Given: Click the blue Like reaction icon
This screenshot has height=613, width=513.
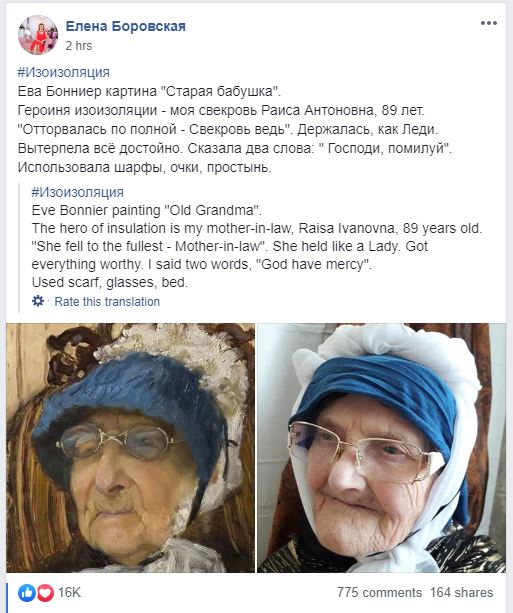Looking at the screenshot, I should (x=27, y=593).
